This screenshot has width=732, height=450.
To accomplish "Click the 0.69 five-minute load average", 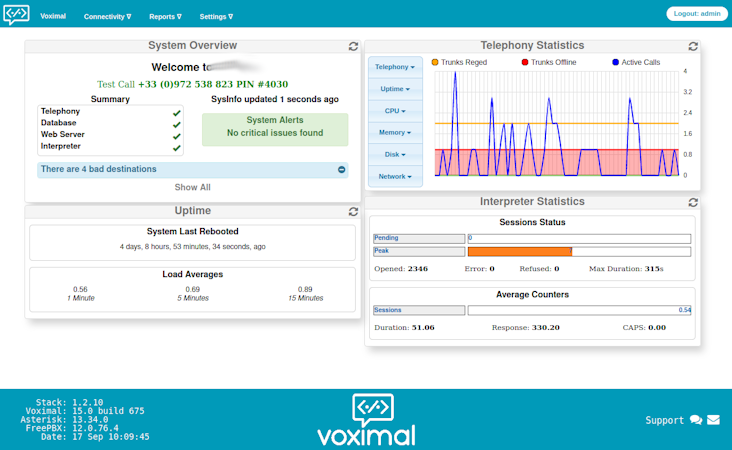I will point(192,289).
